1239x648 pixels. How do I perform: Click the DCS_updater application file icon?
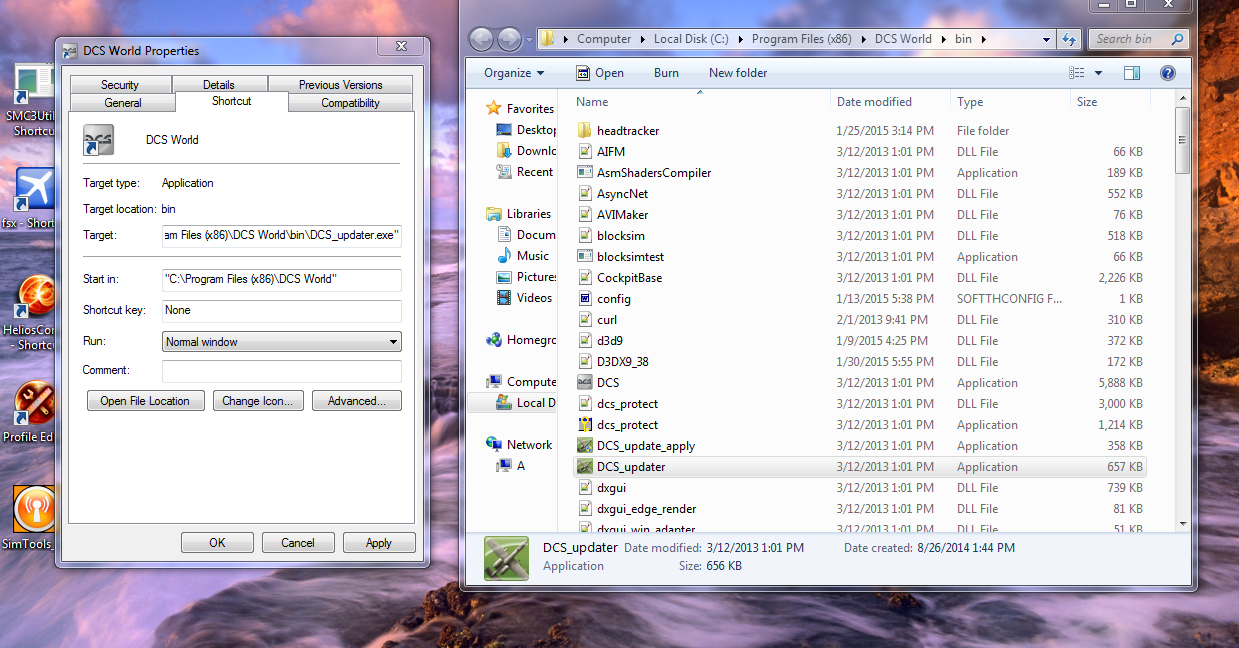585,467
